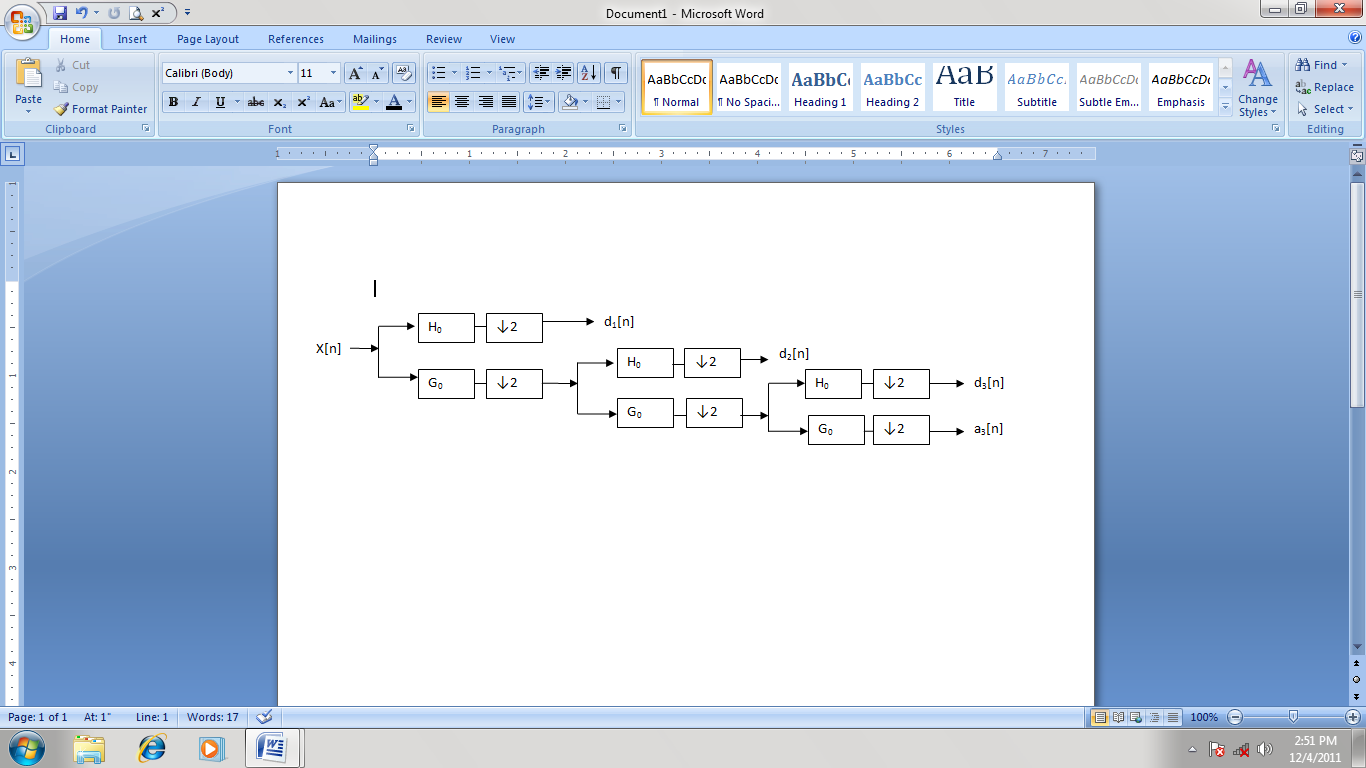Click font color button

tap(395, 102)
